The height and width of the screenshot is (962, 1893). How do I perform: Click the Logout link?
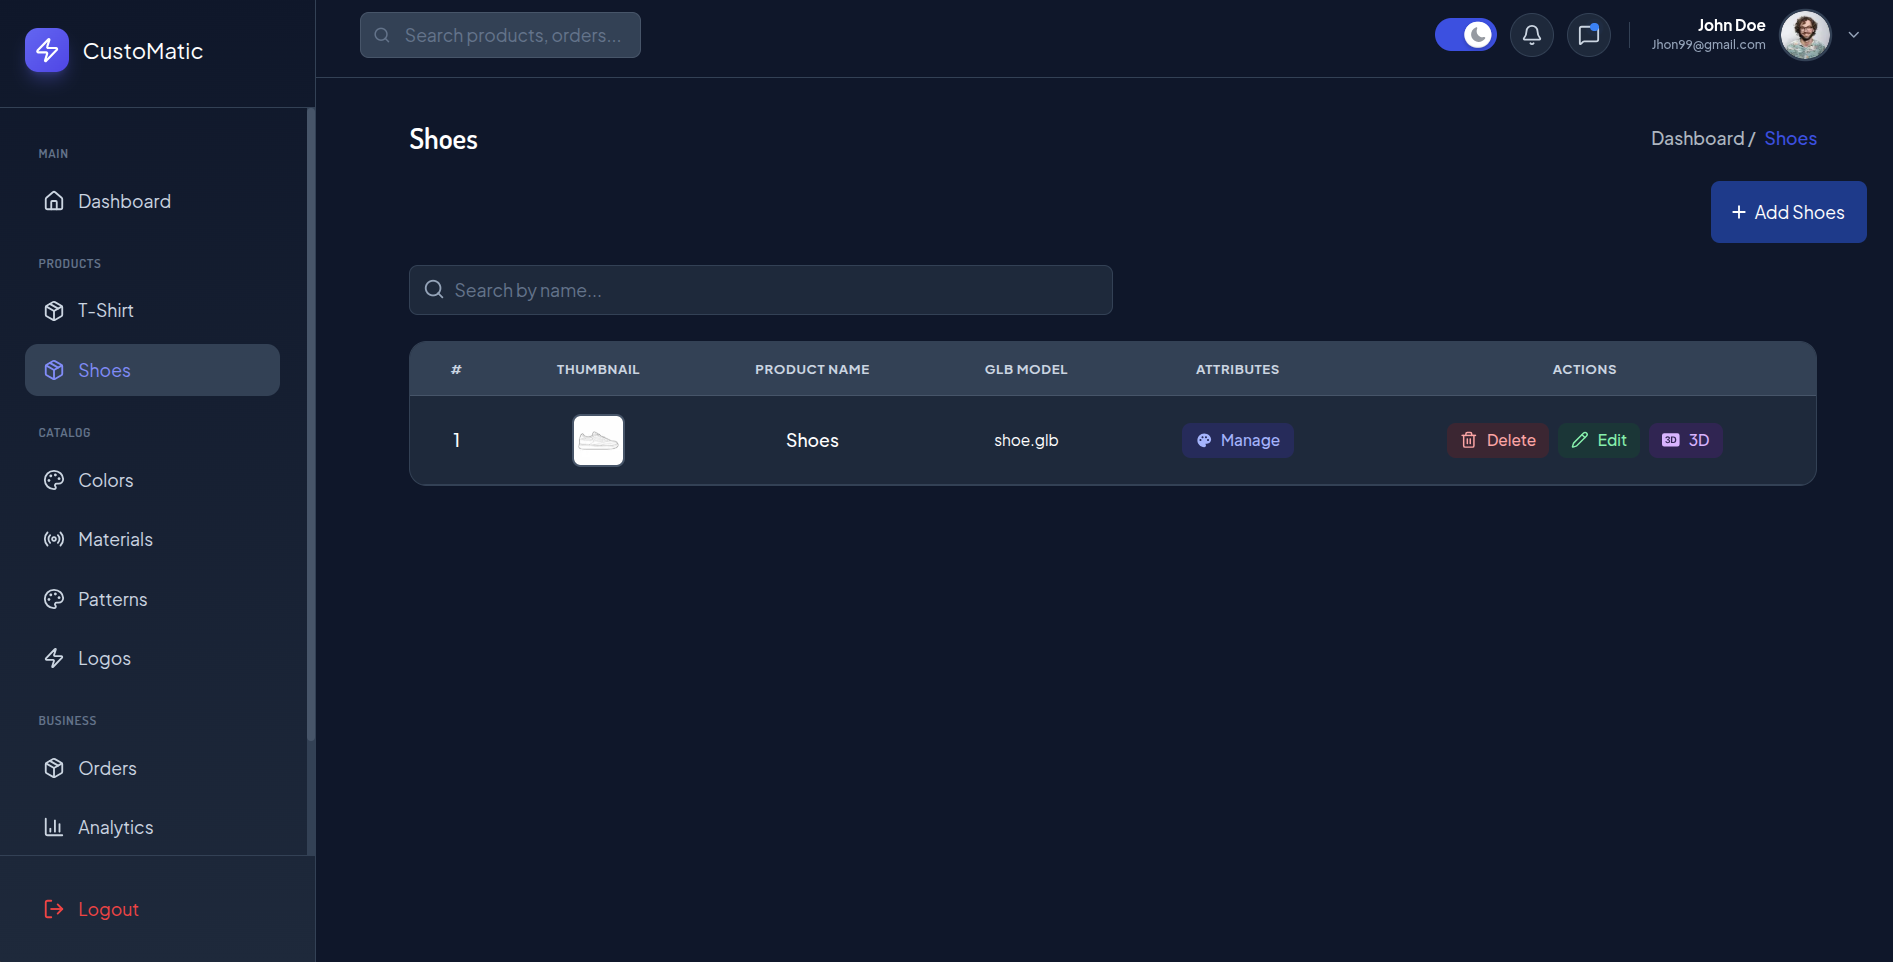(91, 909)
